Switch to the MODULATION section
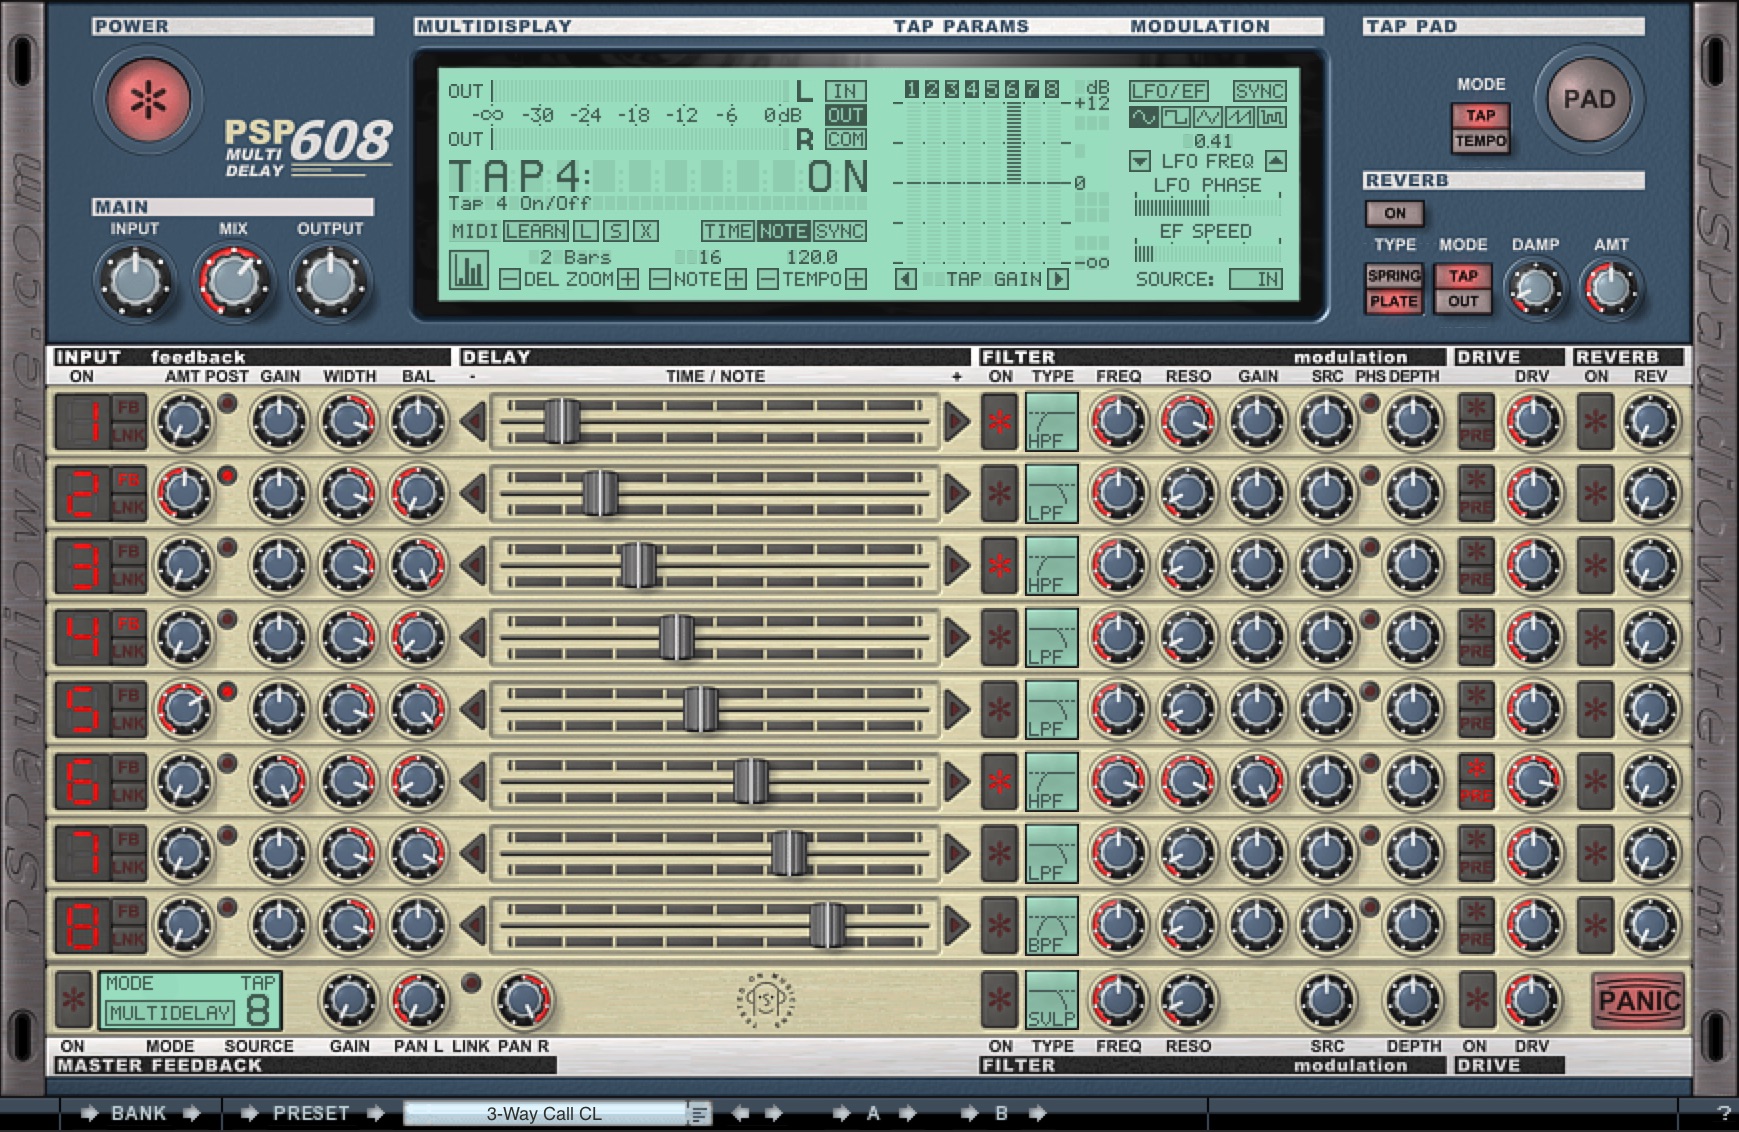 pyautogui.click(x=1200, y=26)
